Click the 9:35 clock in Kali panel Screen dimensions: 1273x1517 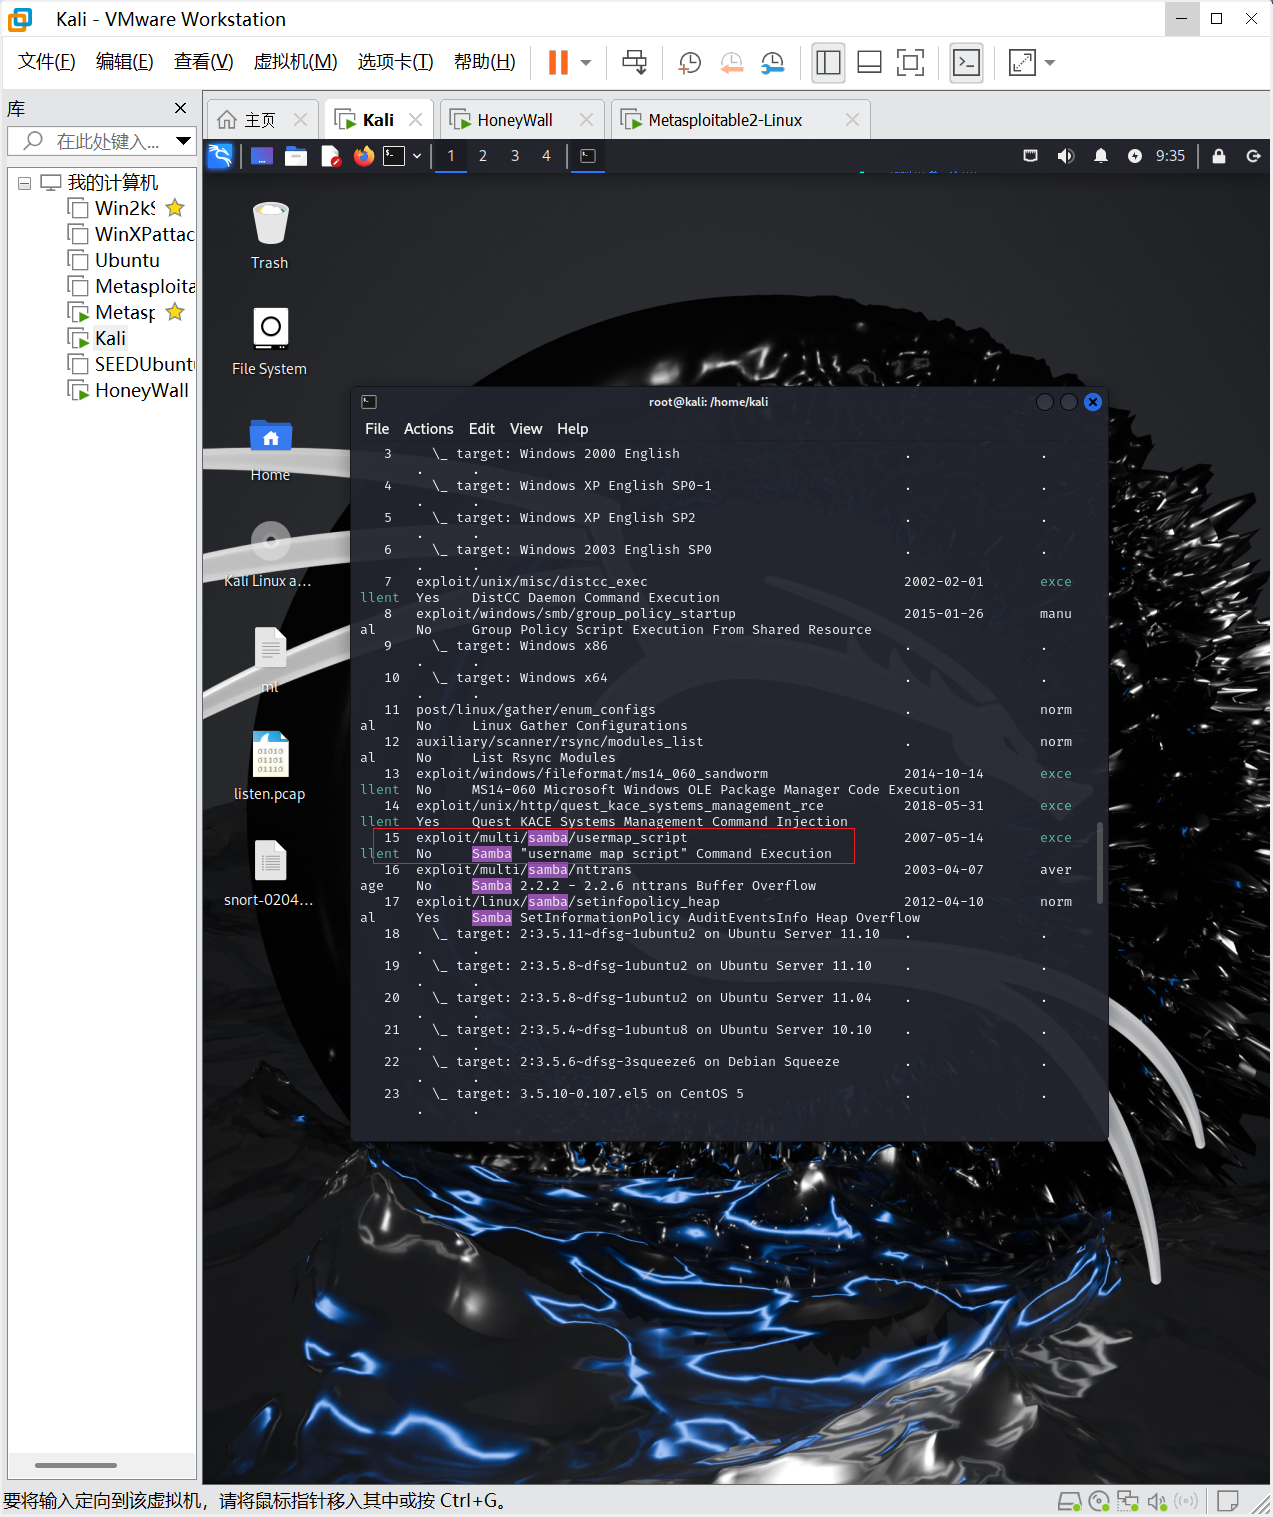(x=1170, y=156)
